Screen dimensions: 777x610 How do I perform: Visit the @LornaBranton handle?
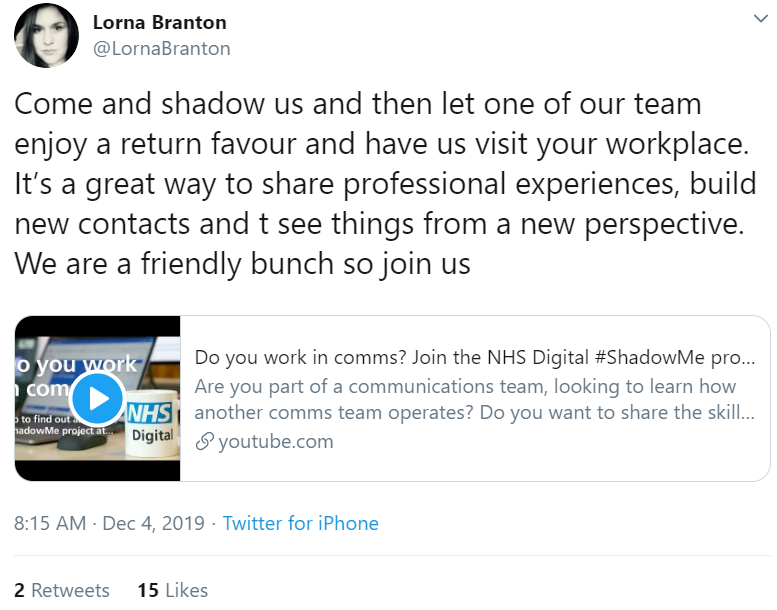point(161,48)
